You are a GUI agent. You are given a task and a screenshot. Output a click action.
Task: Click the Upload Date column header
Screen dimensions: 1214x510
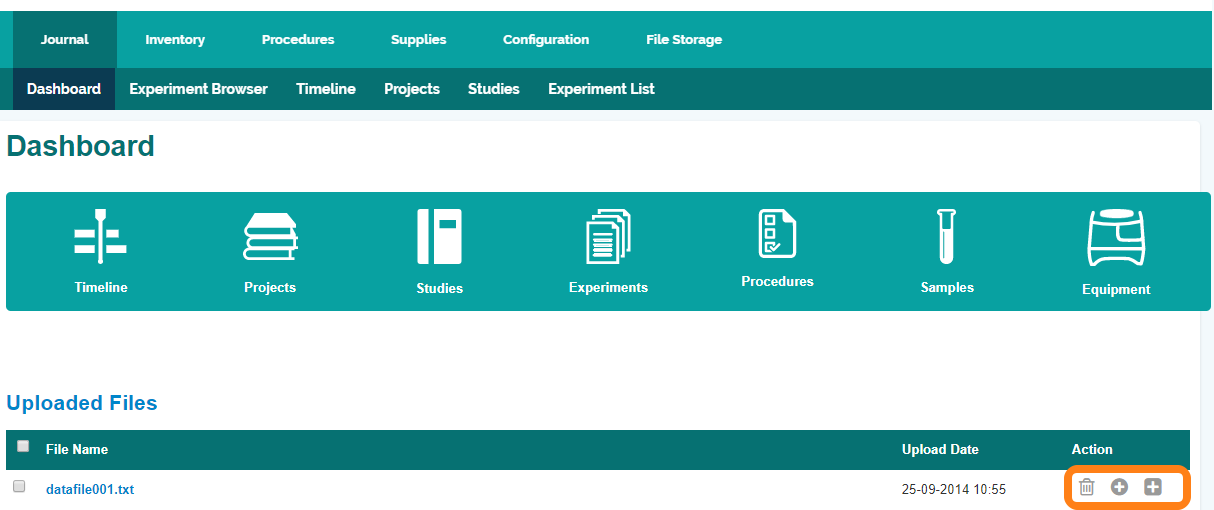click(x=940, y=449)
